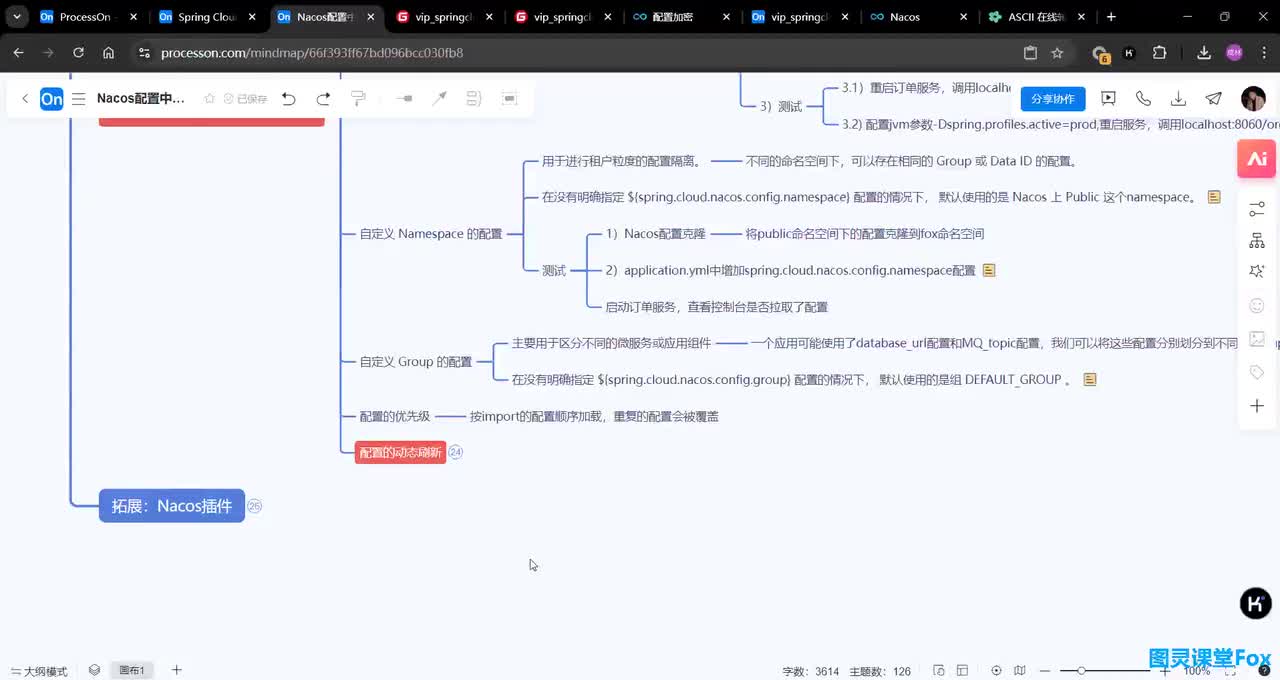The height and width of the screenshot is (680, 1280).
Task: Go back using the left chevron in ProcessOn toolbar
Action: tap(25, 99)
